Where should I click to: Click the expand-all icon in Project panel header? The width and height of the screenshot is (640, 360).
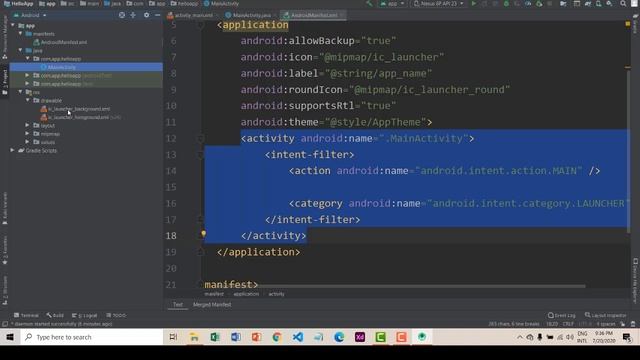click(133, 15)
